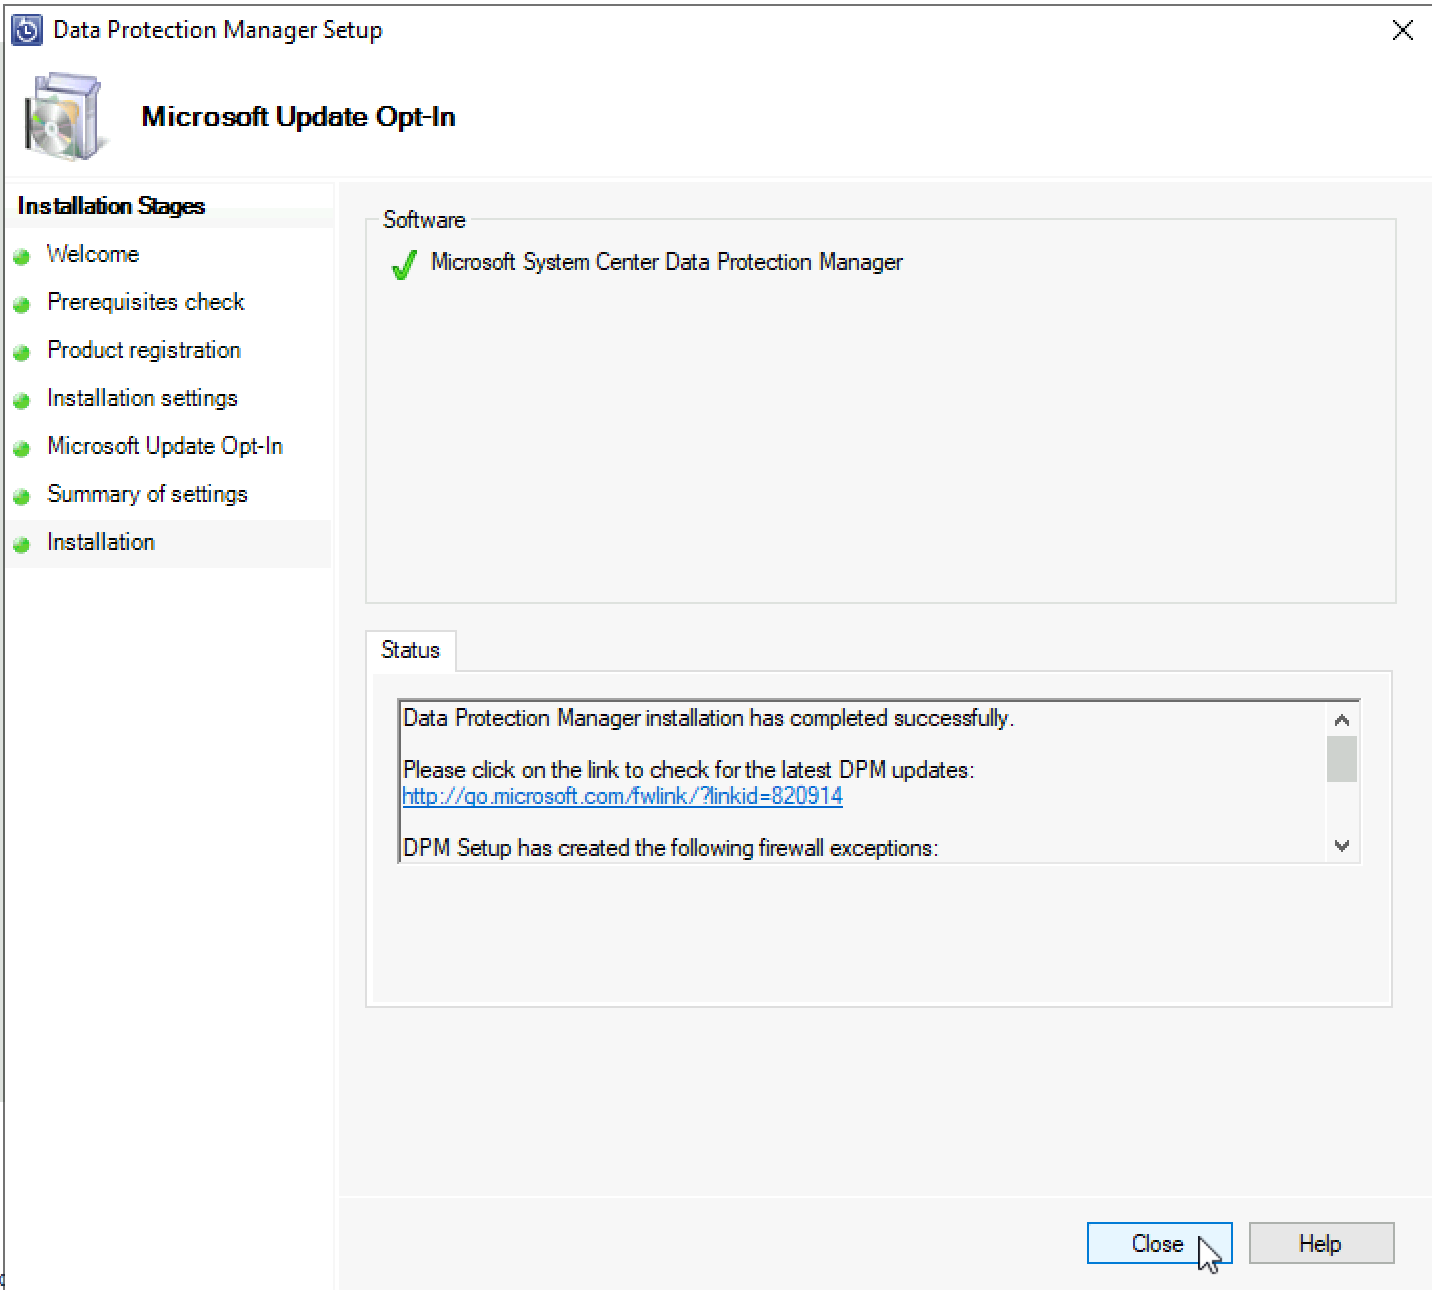
Task: Click the Installation settings stage
Action: tap(142, 398)
